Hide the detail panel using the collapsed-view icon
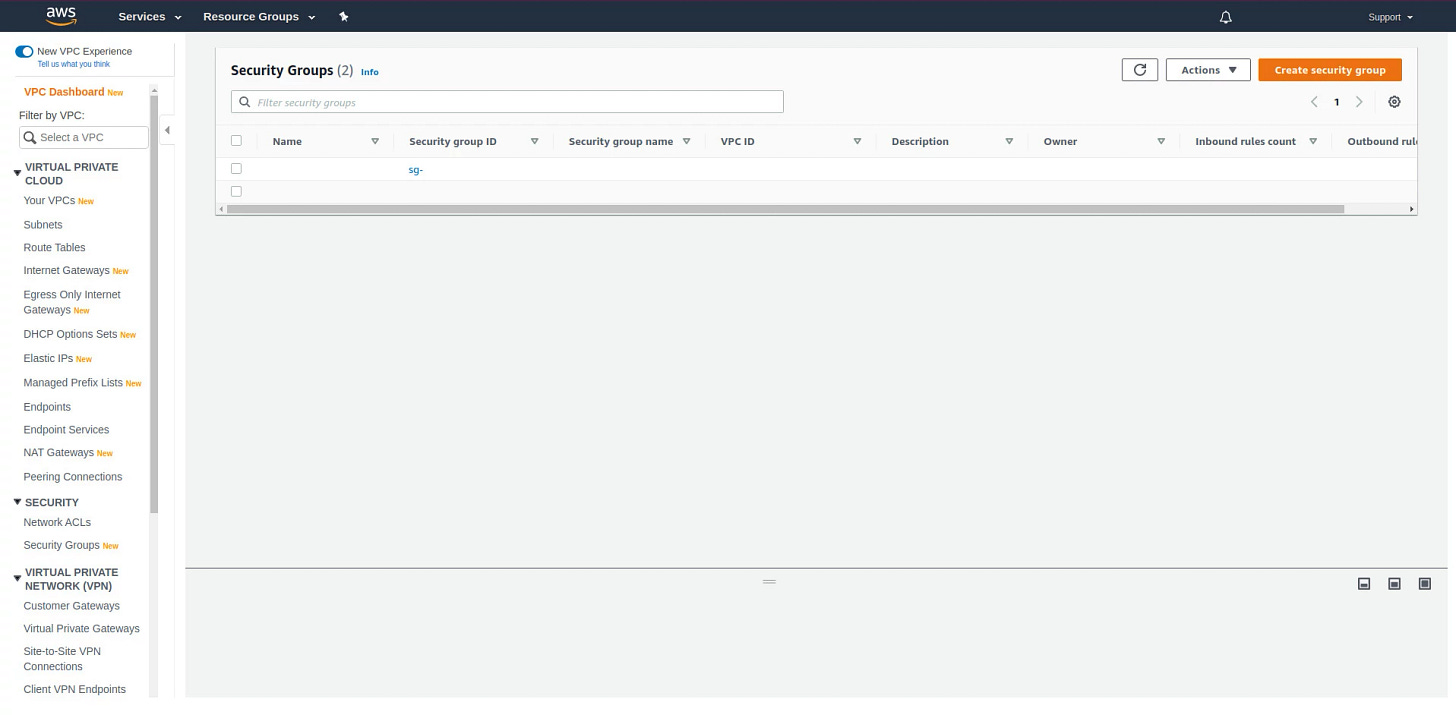Viewport: 1456px width, 715px height. [x=1364, y=583]
